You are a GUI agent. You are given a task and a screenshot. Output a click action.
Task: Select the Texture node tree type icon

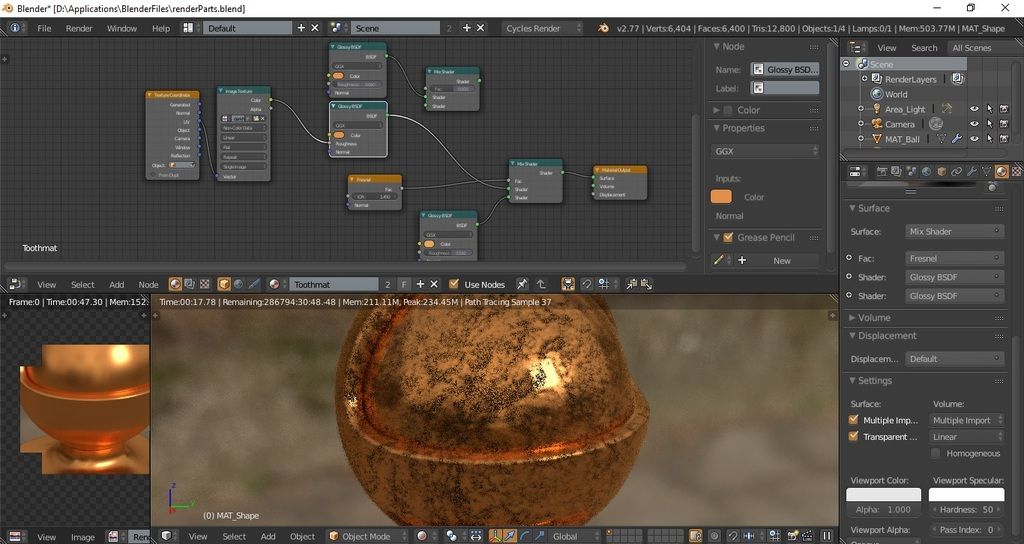tap(204, 284)
